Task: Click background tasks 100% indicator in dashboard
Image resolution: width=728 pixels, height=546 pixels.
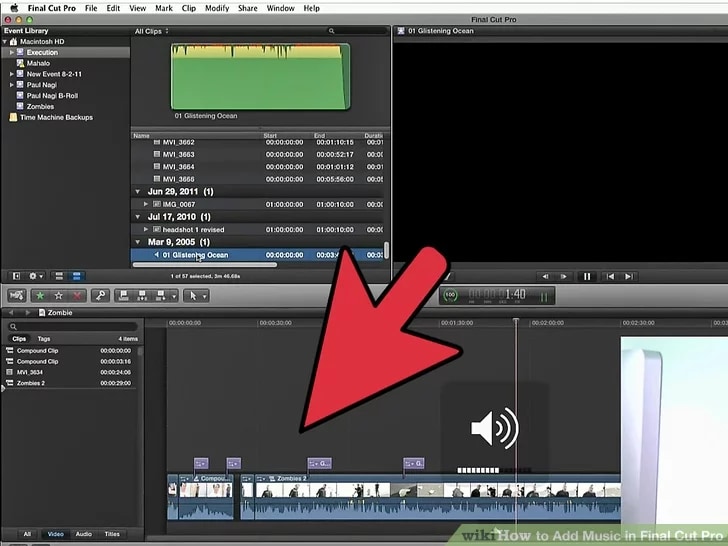Action: (x=450, y=295)
